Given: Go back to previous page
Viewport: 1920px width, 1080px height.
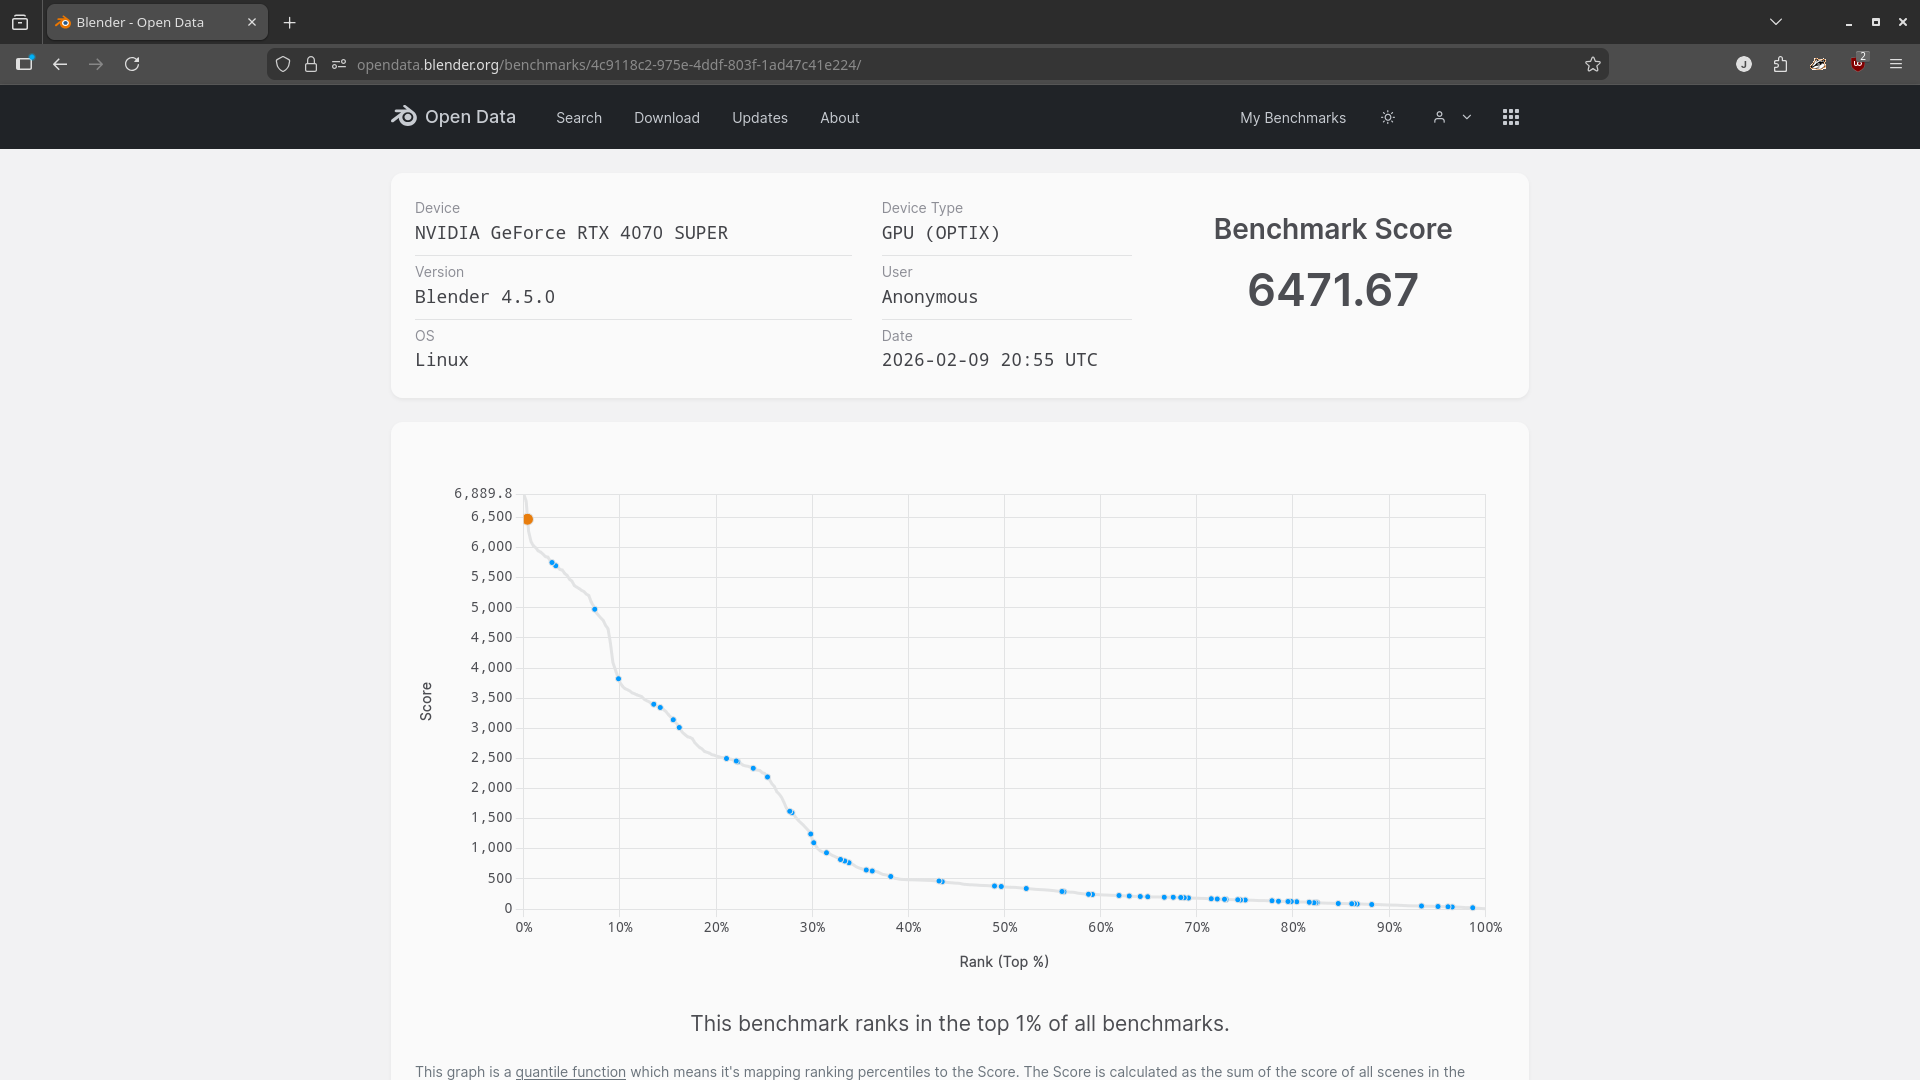Looking at the screenshot, I should pos(60,64).
